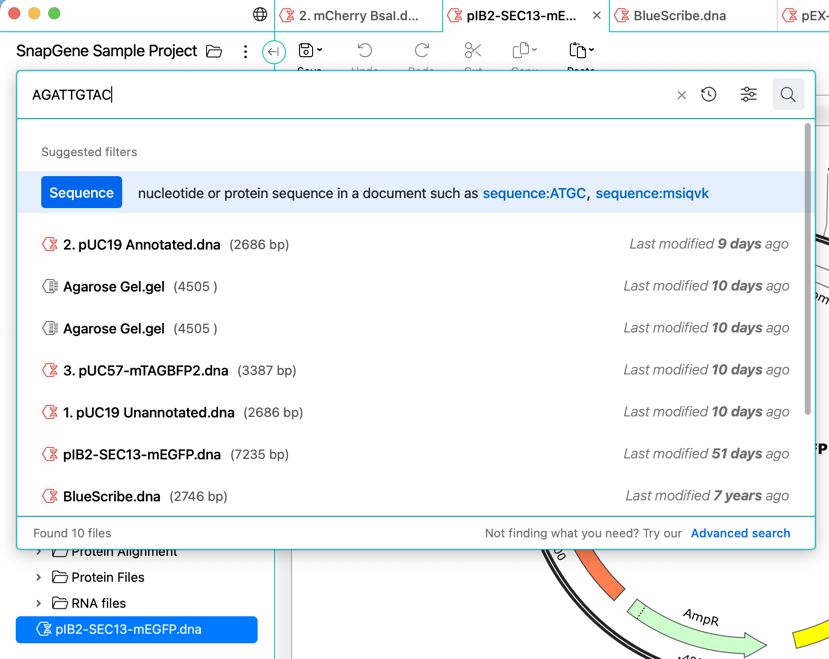Click the SnapGene Sample Project title
This screenshot has width=829, height=659.
[x=106, y=51]
